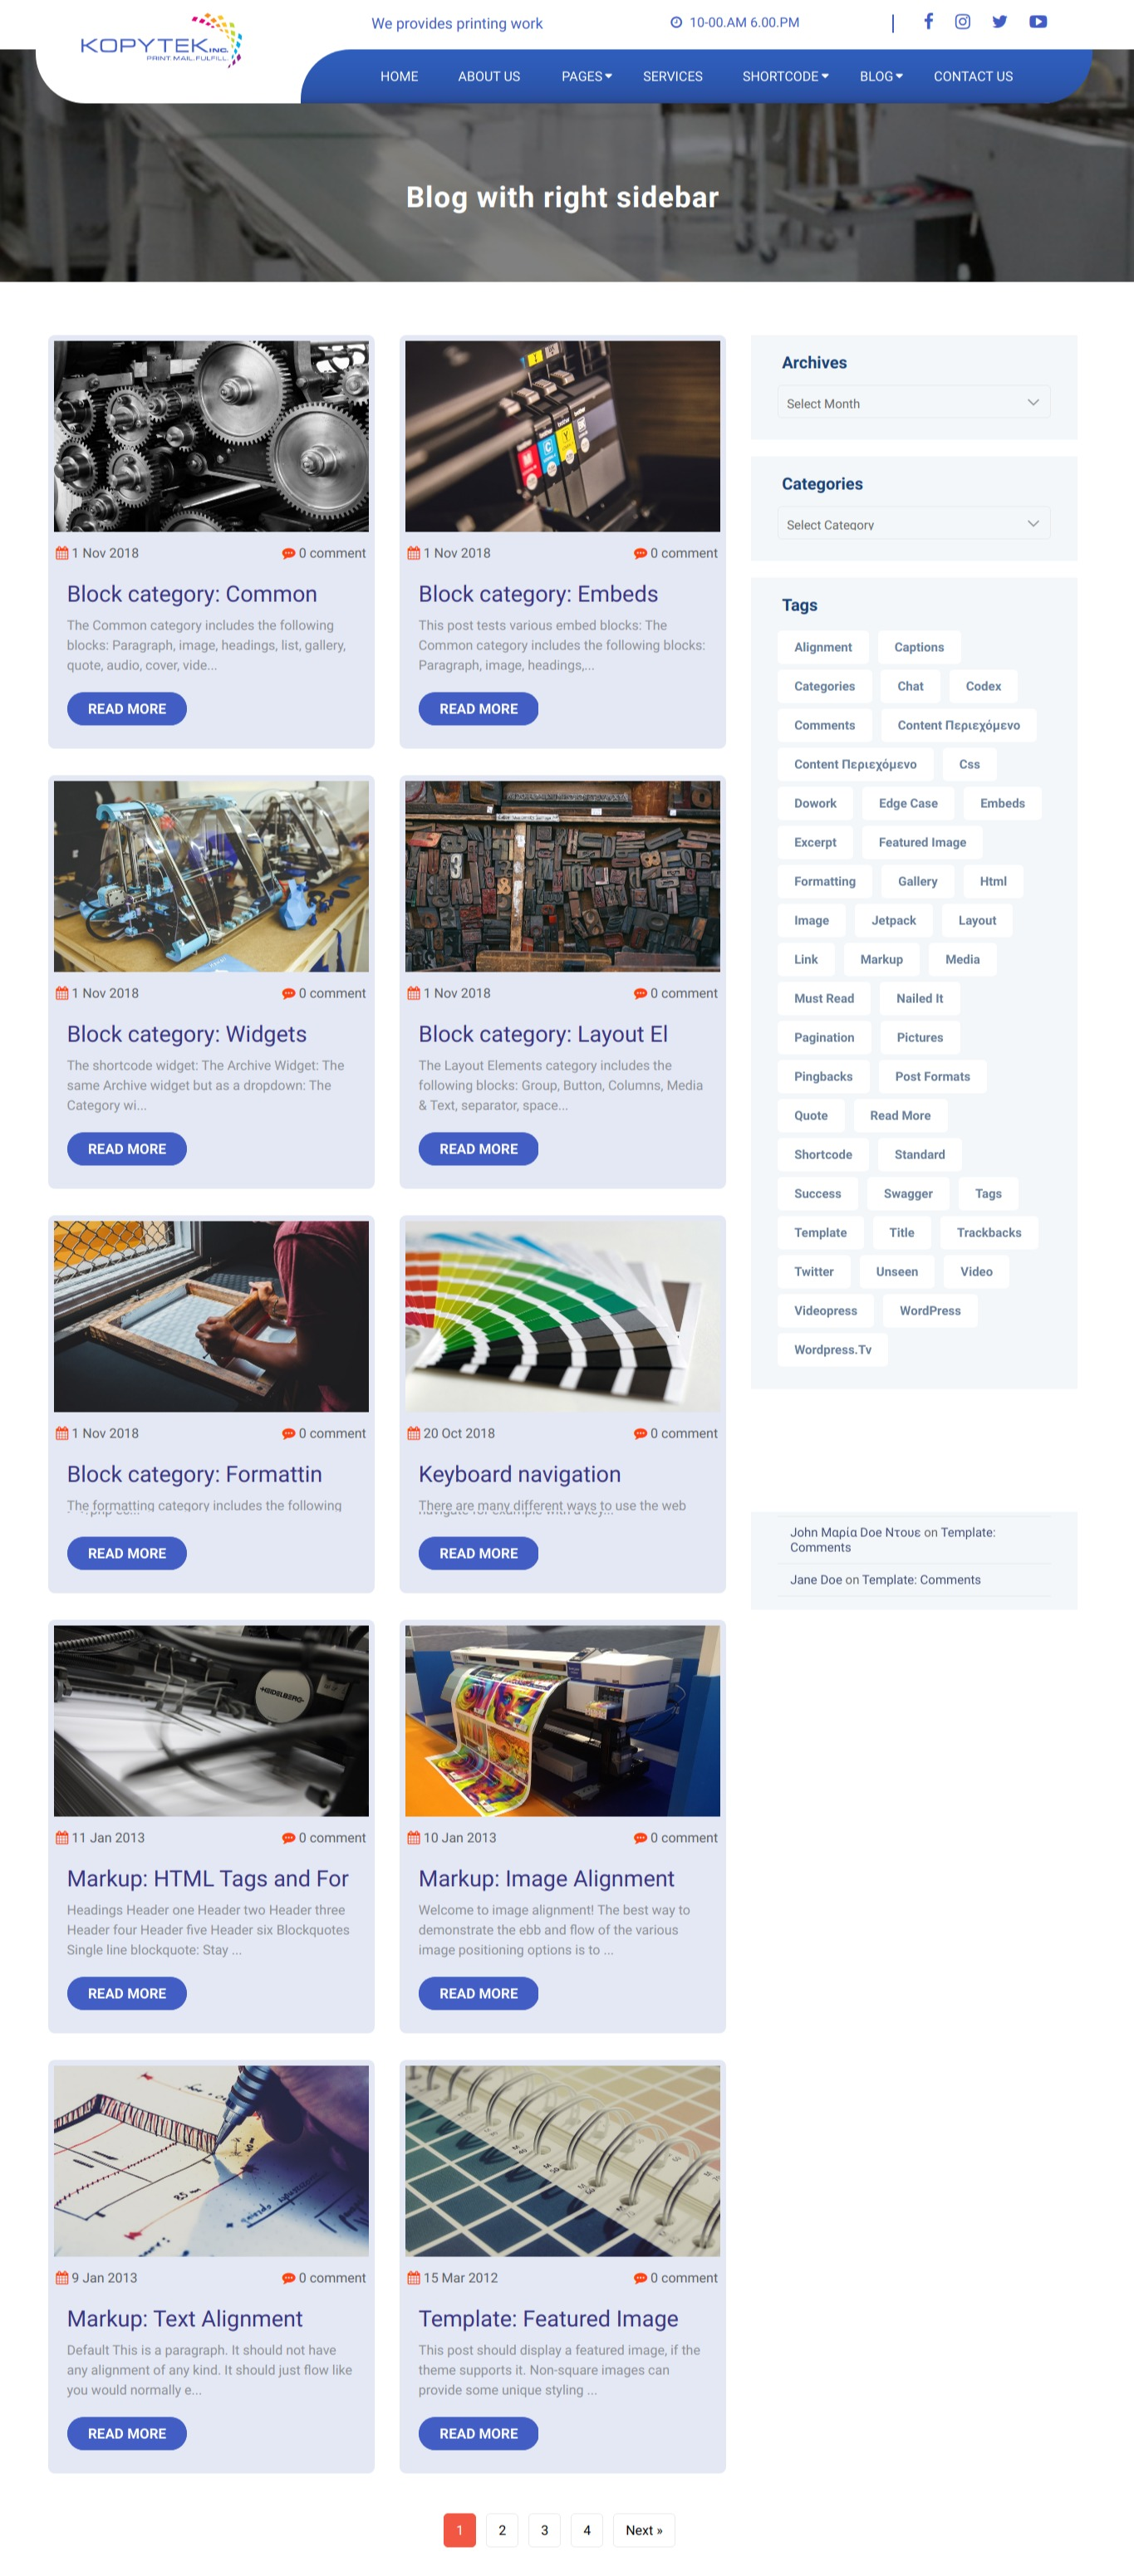1134x2576 pixels.
Task: Open the Pages menu dropdown
Action: pyautogui.click(x=586, y=76)
